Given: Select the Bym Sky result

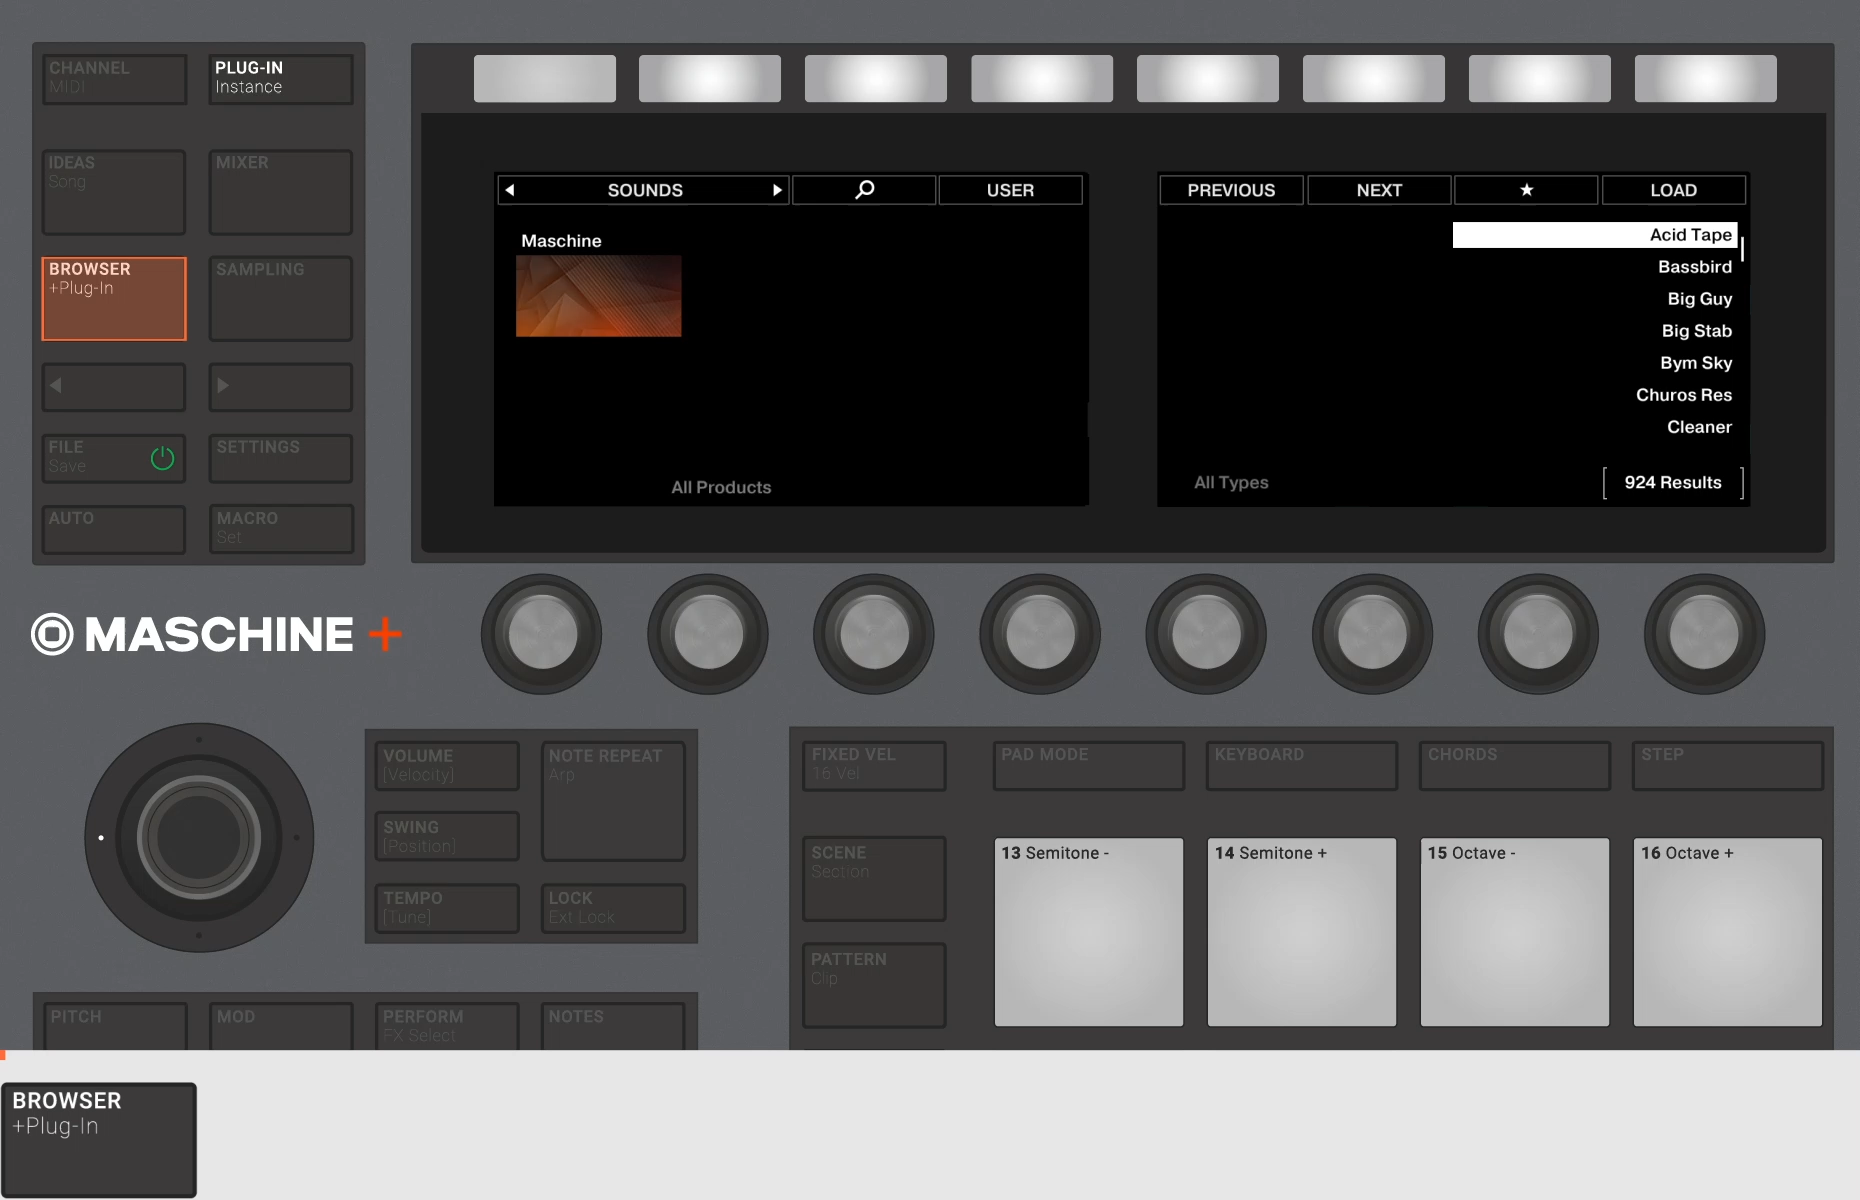Looking at the screenshot, I should tap(1696, 363).
